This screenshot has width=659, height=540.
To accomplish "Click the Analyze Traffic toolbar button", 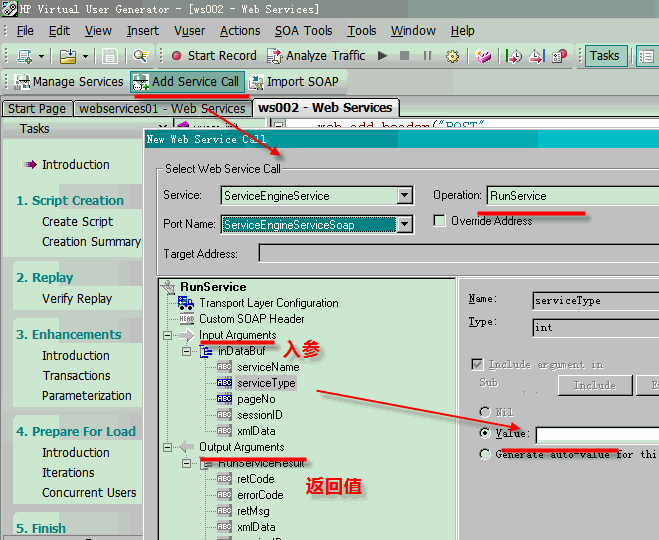I will point(316,55).
